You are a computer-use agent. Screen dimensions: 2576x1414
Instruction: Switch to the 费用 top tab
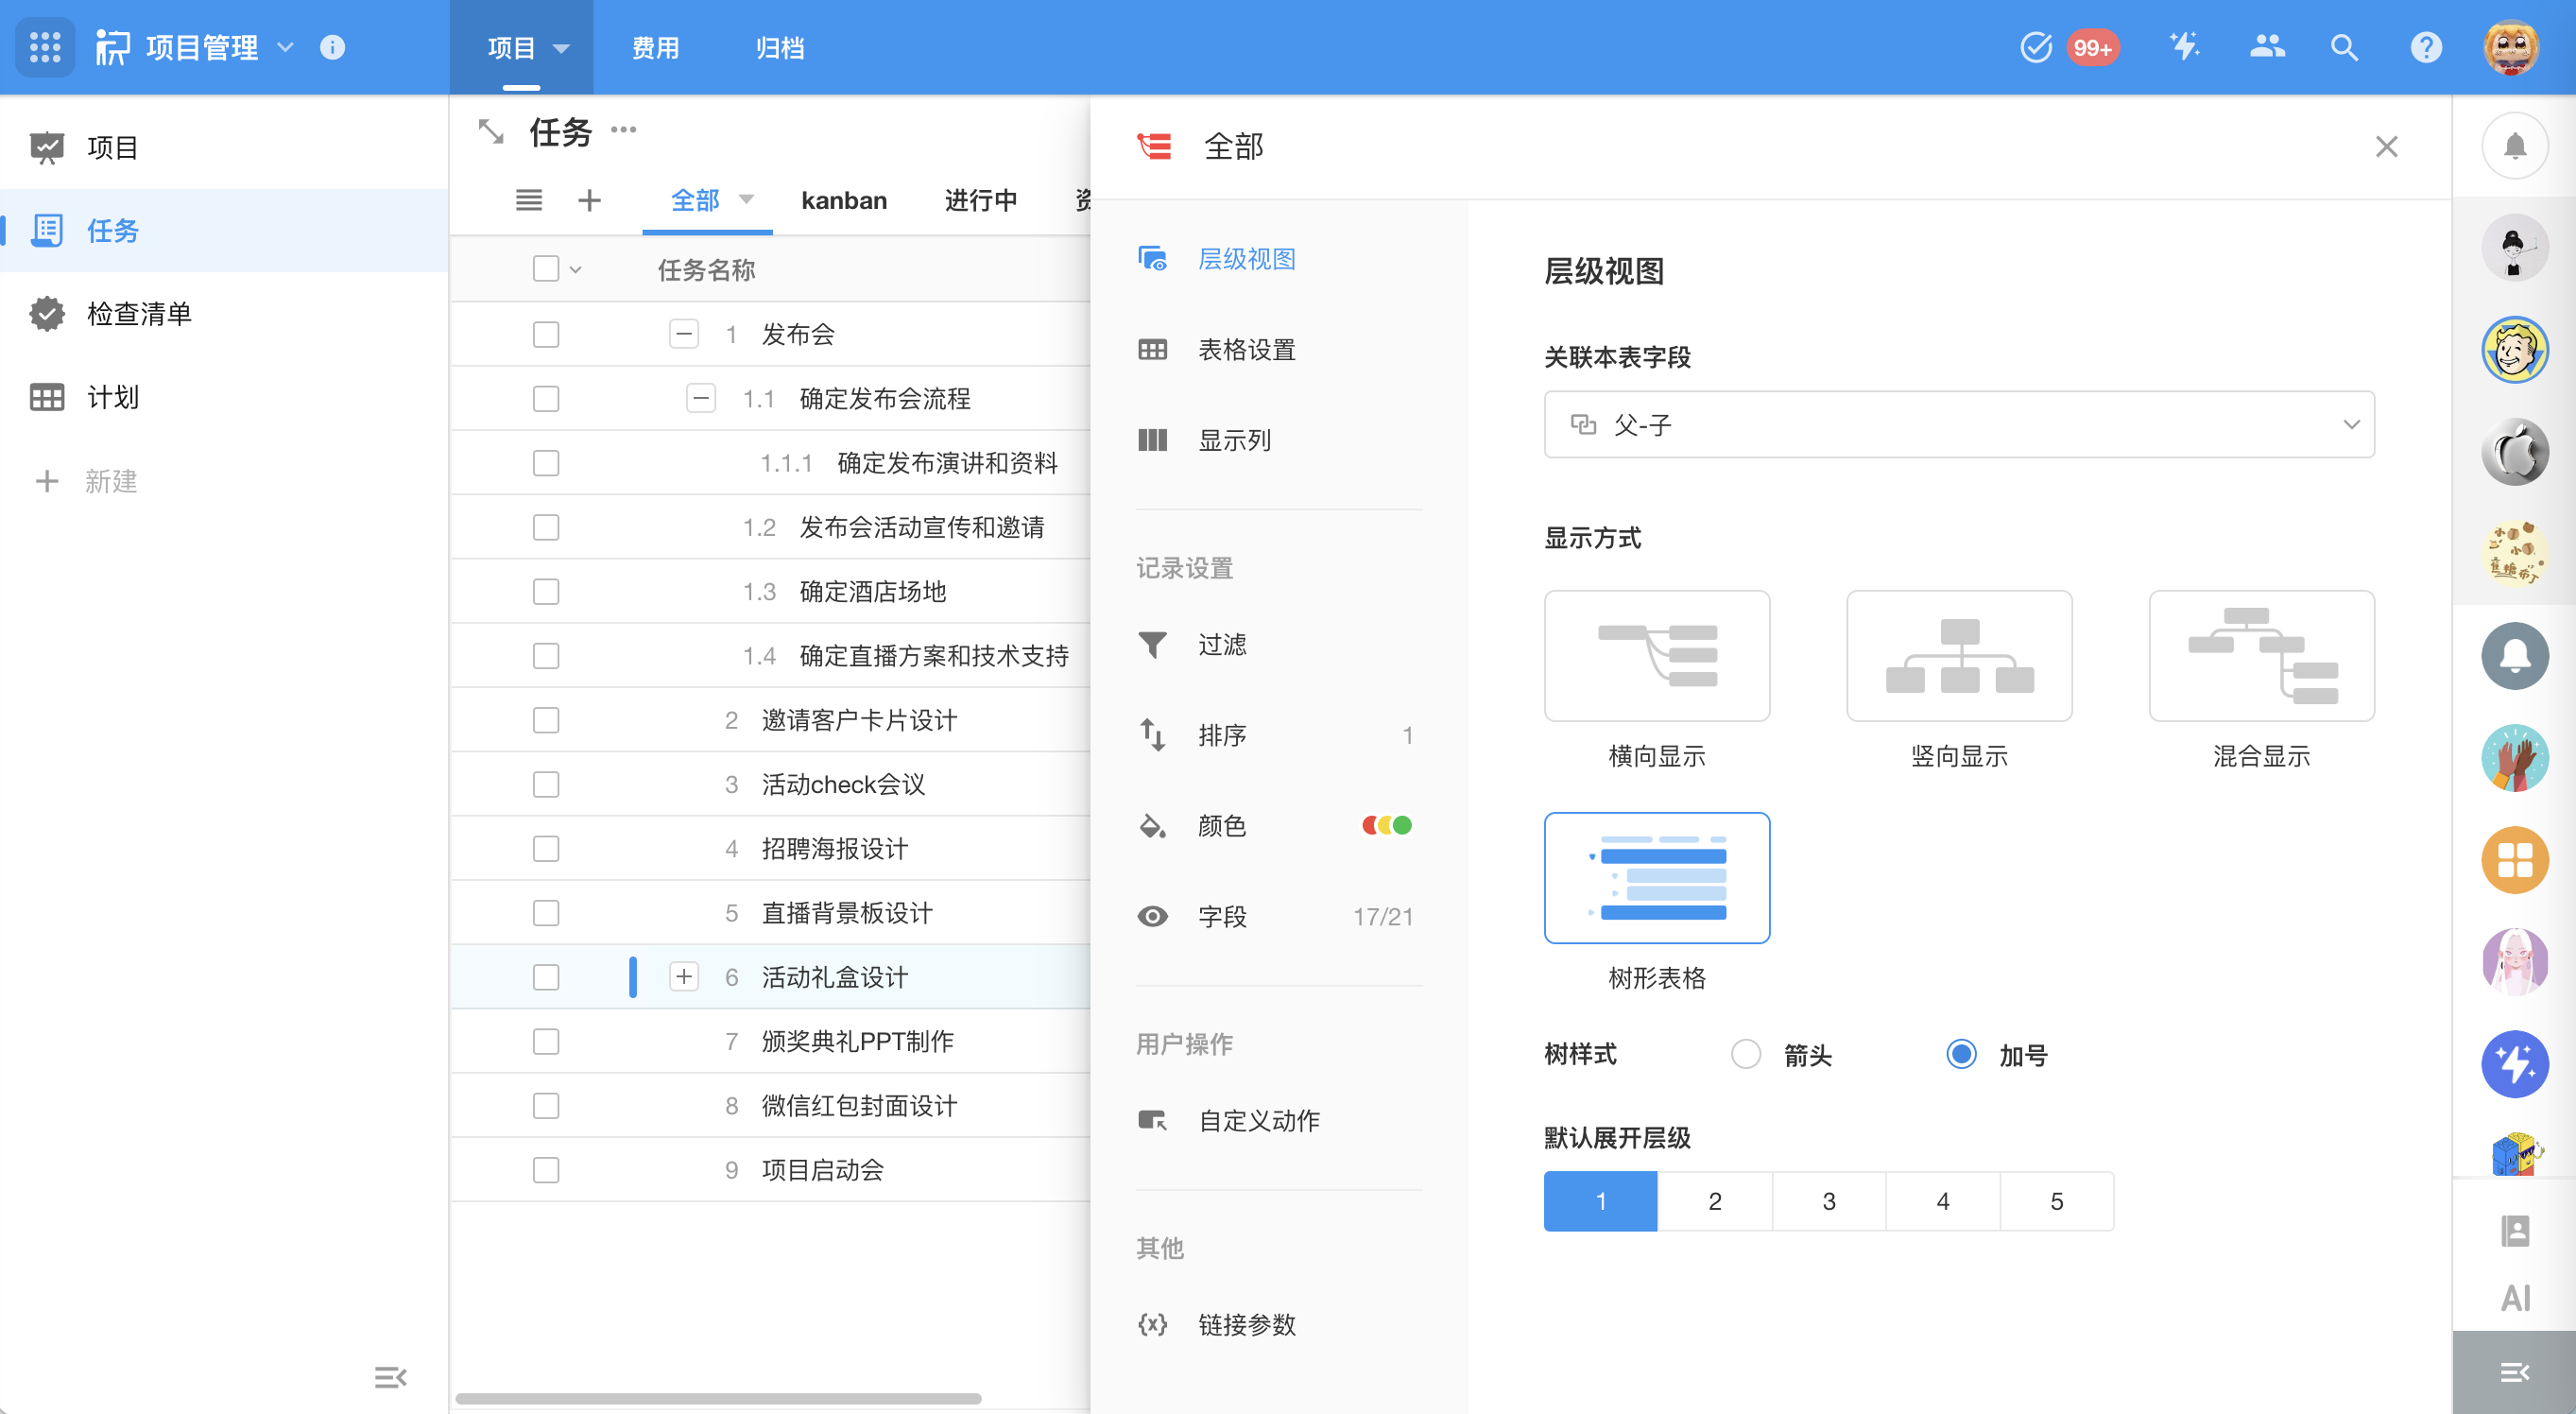[655, 47]
